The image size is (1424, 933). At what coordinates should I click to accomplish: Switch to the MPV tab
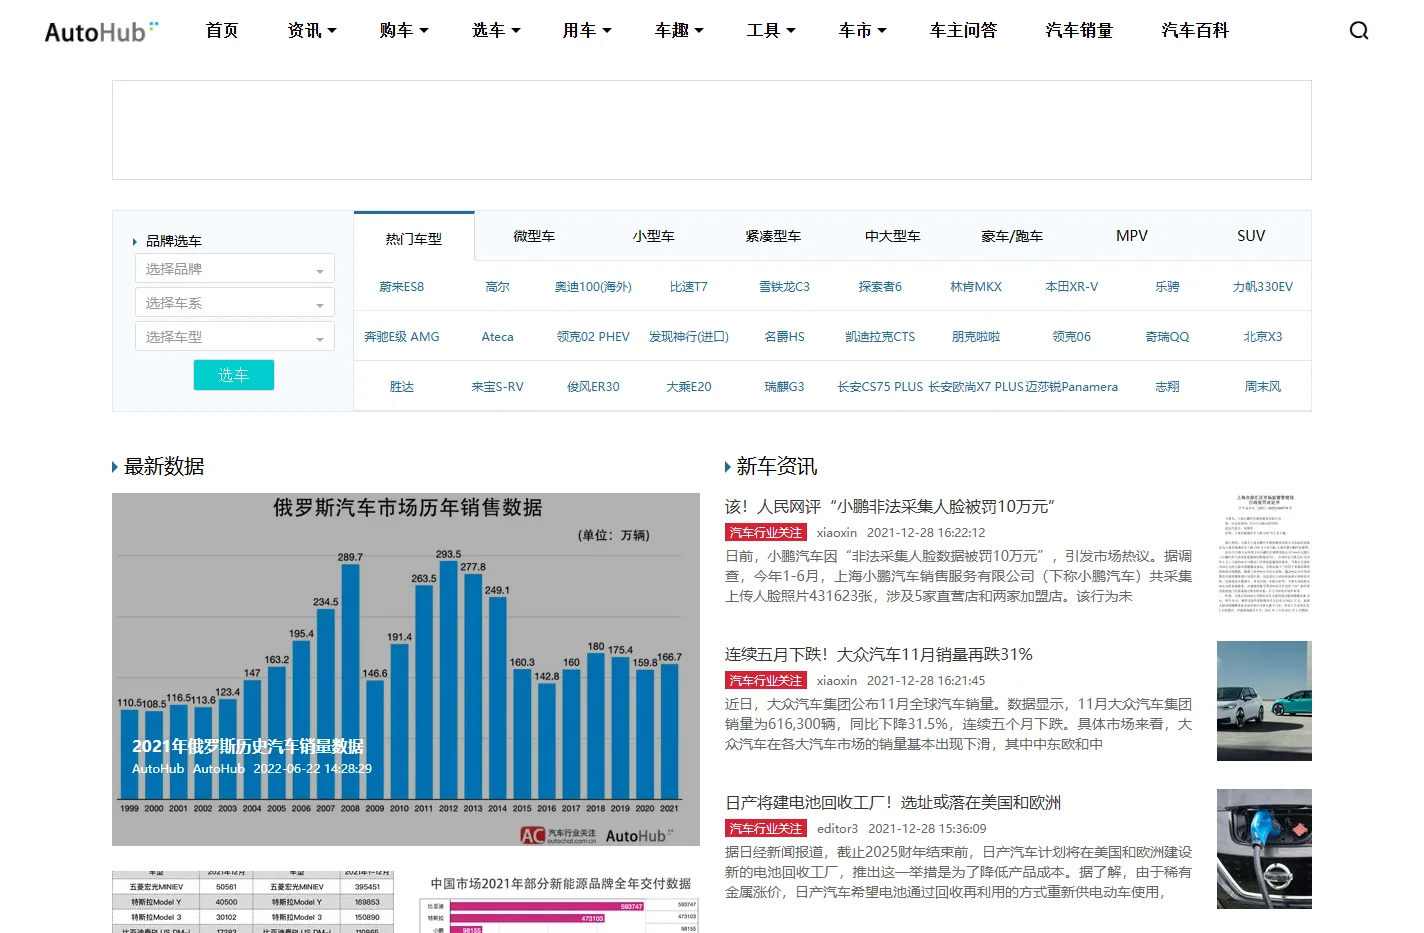(x=1132, y=236)
